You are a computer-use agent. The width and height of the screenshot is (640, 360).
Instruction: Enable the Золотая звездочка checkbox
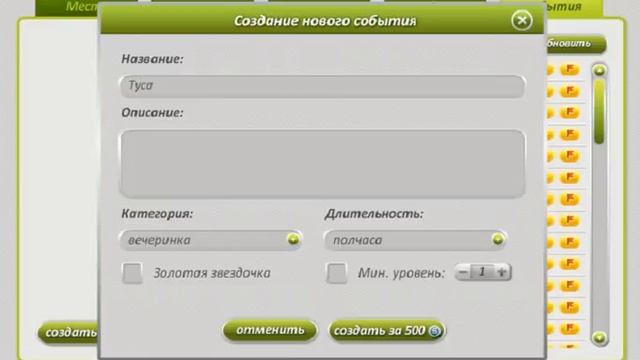[x=132, y=273]
